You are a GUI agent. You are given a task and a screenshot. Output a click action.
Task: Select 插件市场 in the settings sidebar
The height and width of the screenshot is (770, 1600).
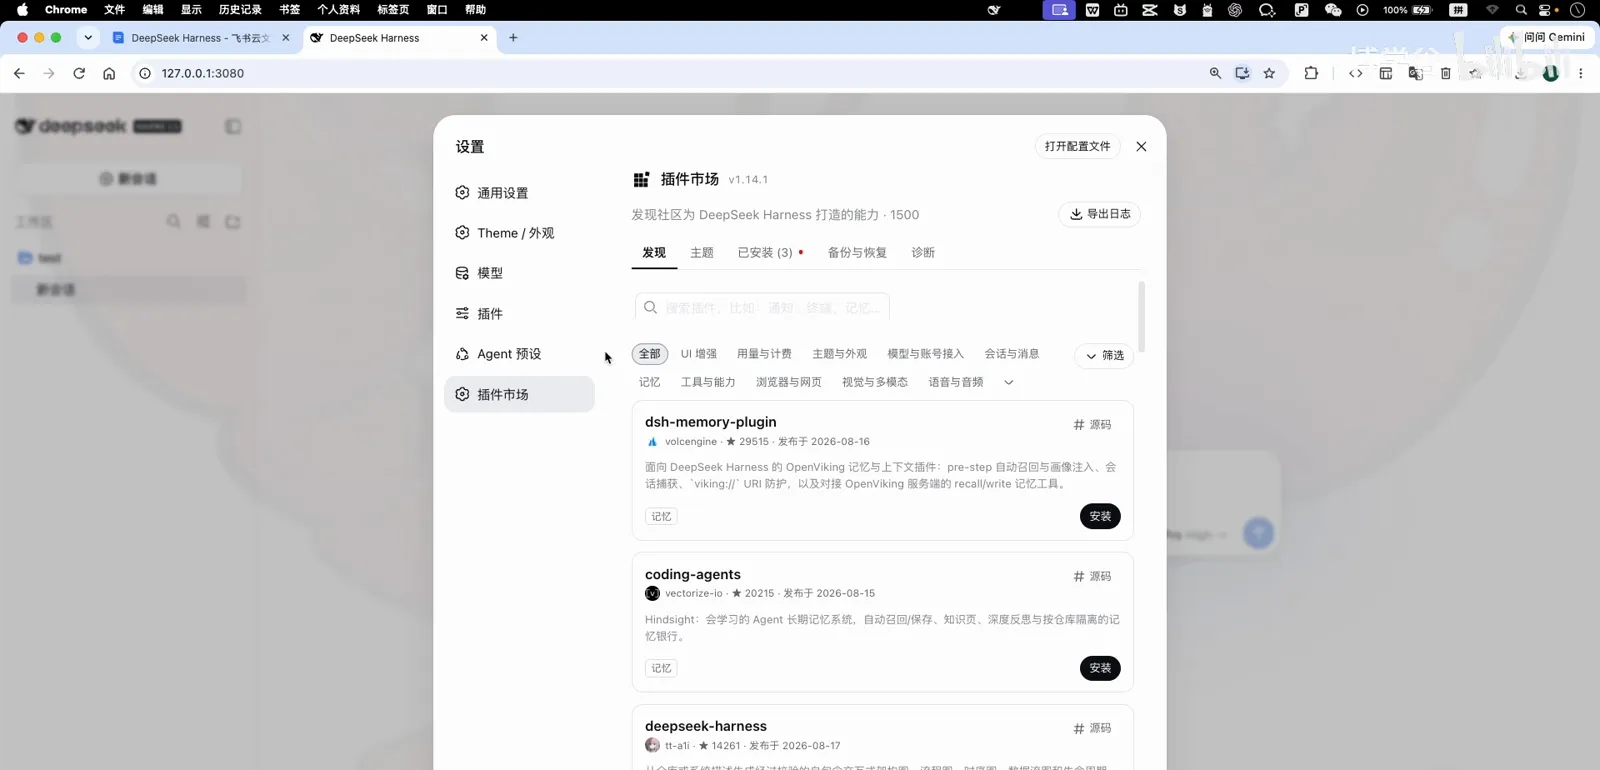point(519,394)
